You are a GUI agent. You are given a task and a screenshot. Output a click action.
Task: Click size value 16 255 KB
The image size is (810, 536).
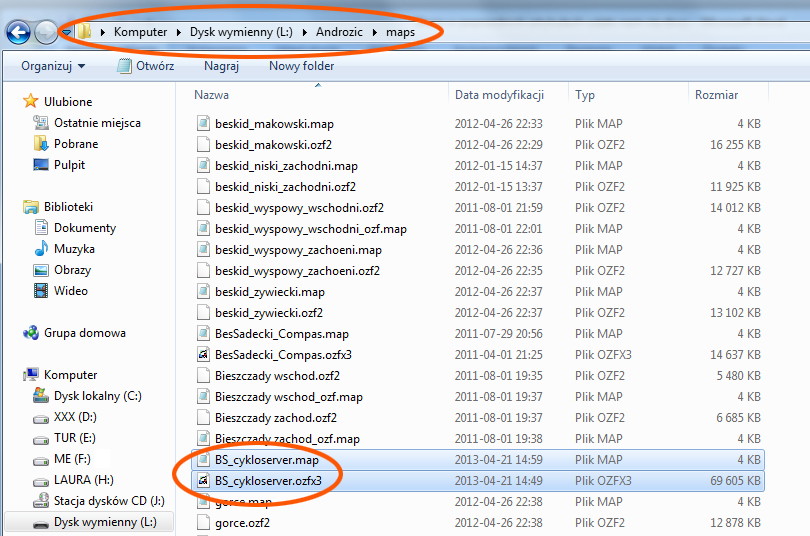click(735, 145)
